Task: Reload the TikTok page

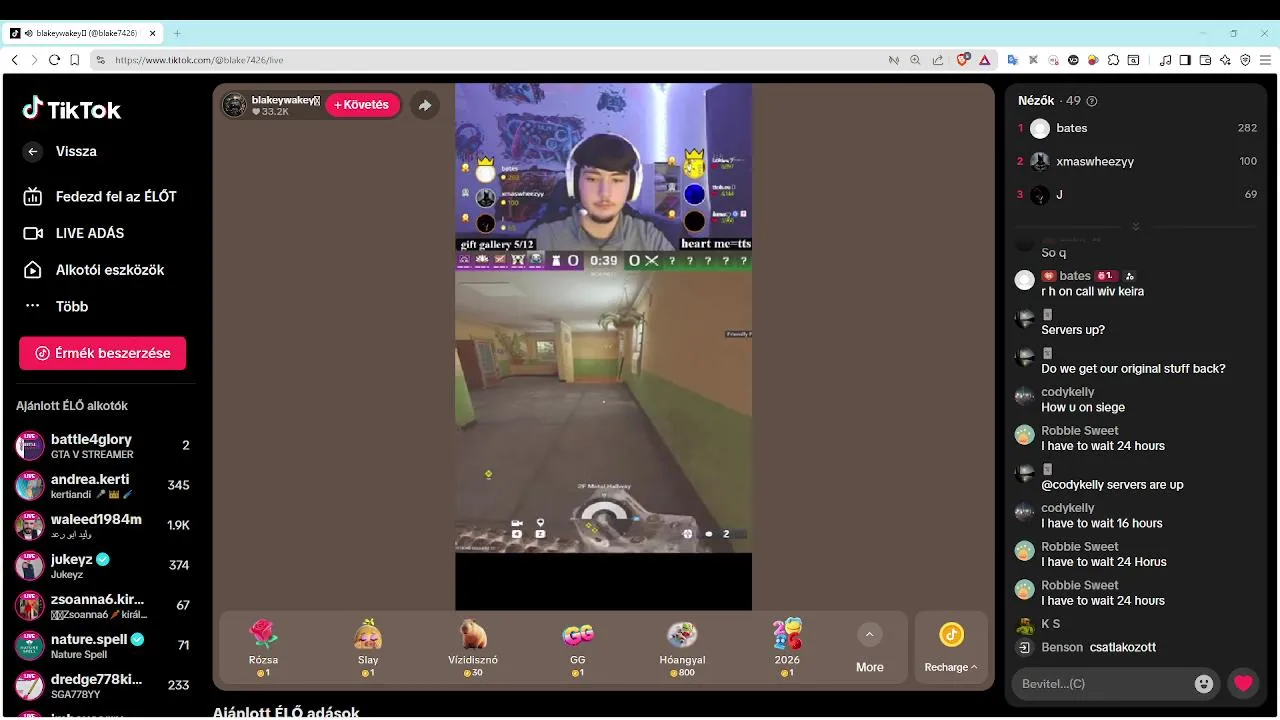Action: (54, 60)
